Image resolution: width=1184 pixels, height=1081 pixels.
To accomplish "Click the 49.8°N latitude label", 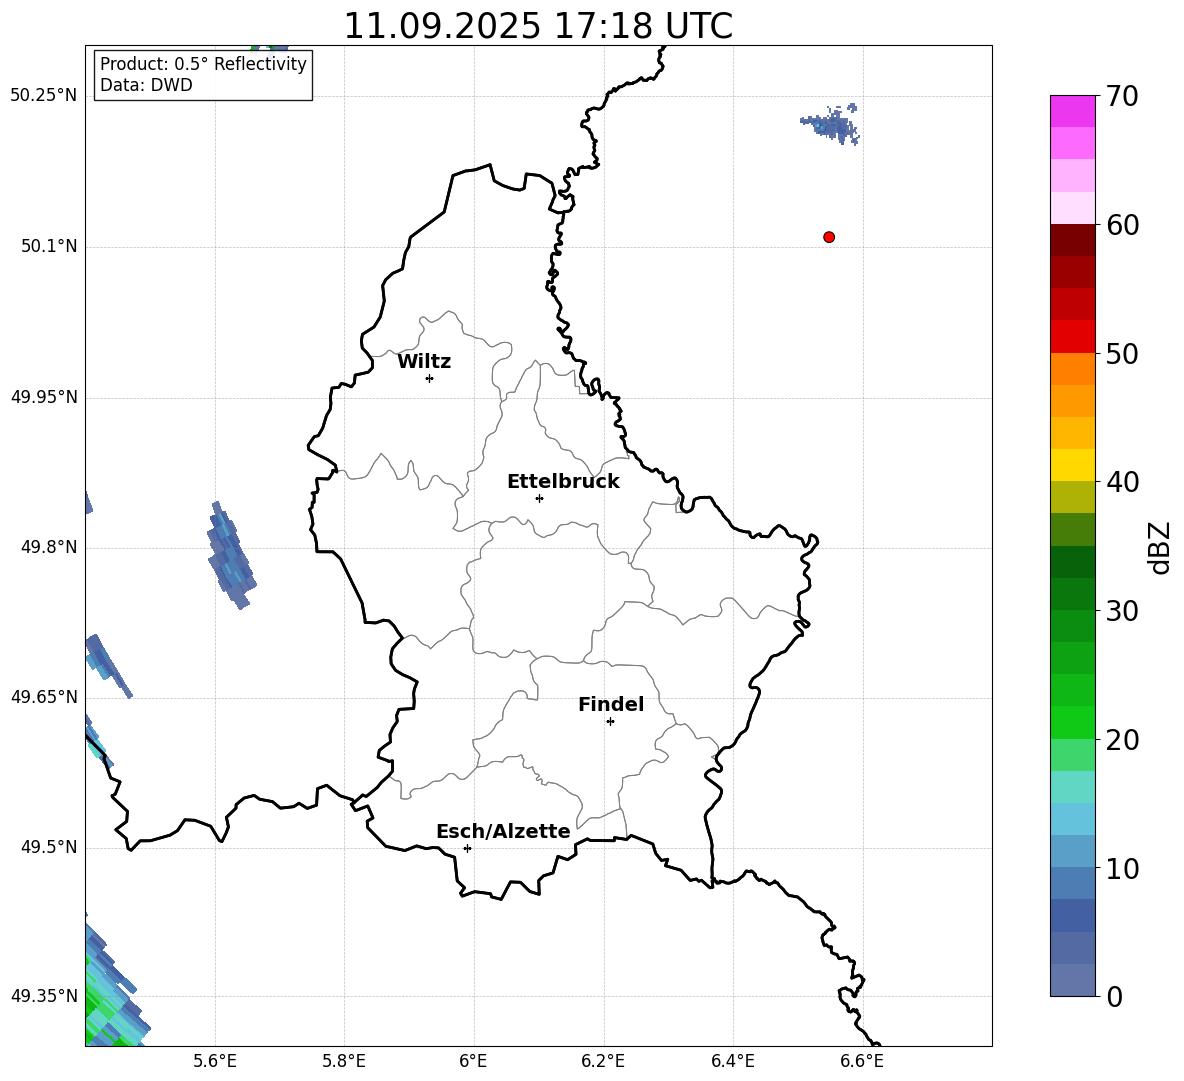I will click(49, 547).
